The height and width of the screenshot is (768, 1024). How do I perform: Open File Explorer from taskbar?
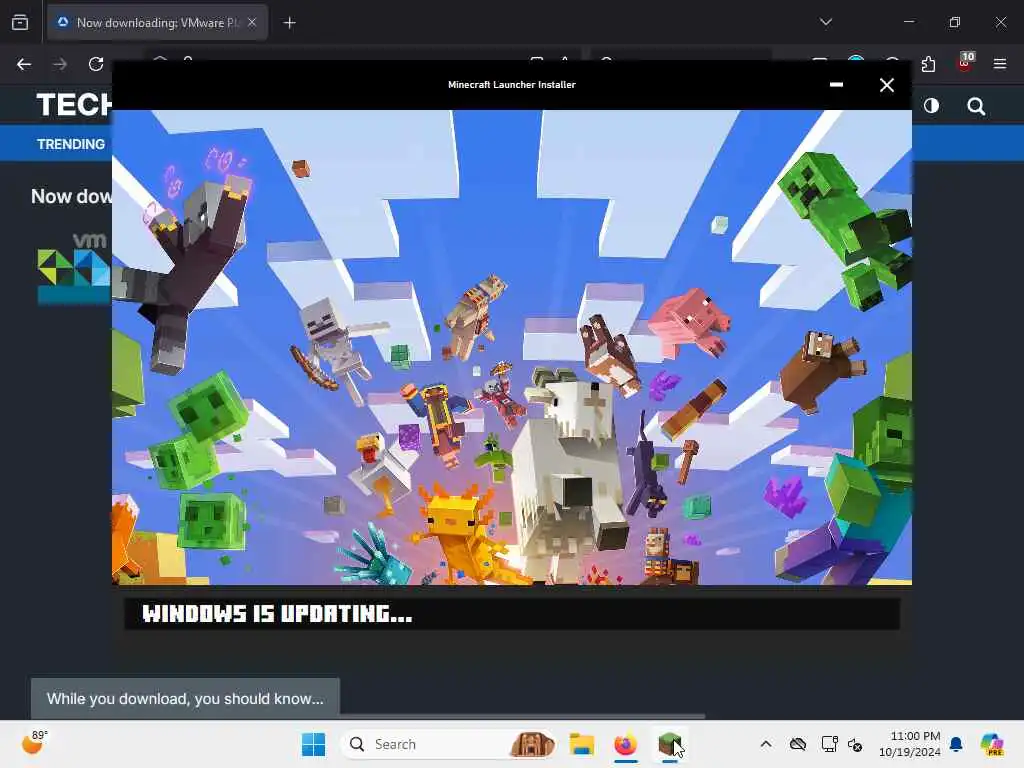[x=581, y=744]
